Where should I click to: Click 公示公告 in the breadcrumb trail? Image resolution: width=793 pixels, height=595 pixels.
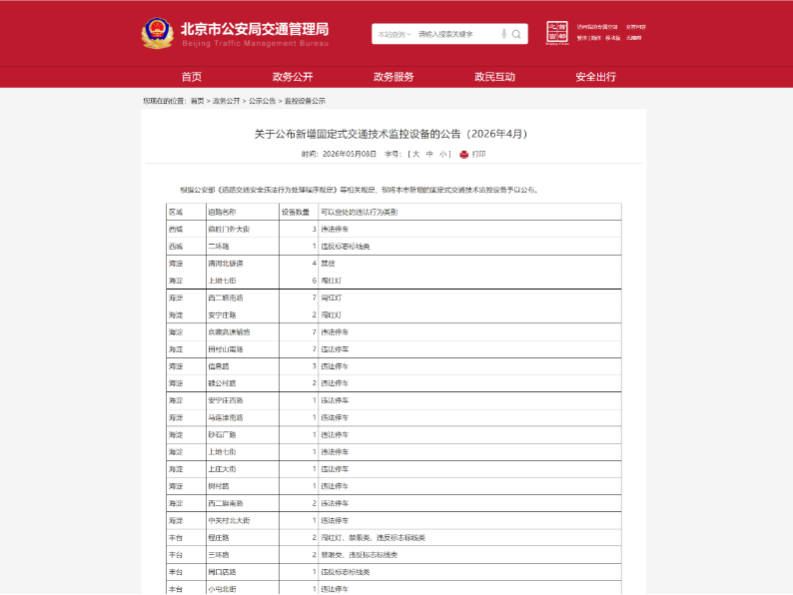[262, 101]
